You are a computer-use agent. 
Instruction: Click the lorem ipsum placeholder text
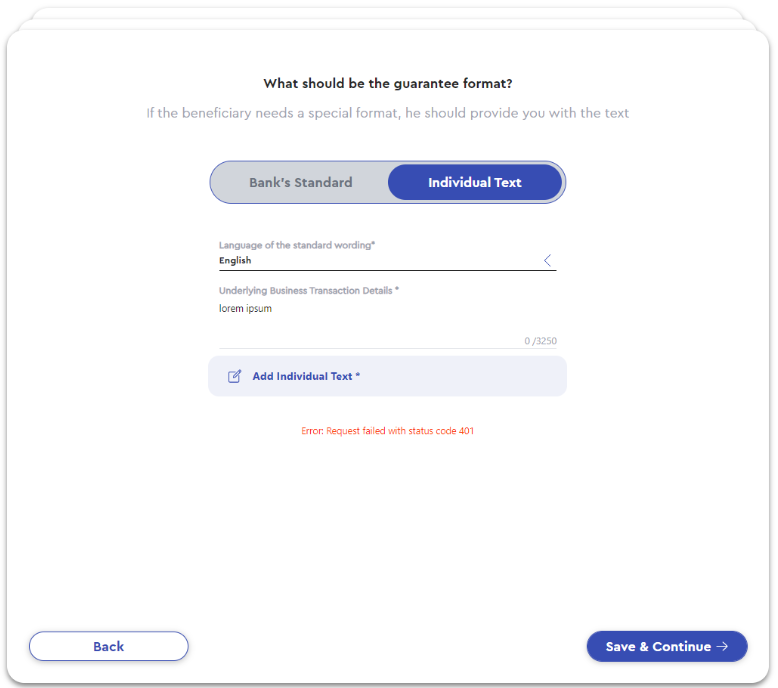(246, 309)
